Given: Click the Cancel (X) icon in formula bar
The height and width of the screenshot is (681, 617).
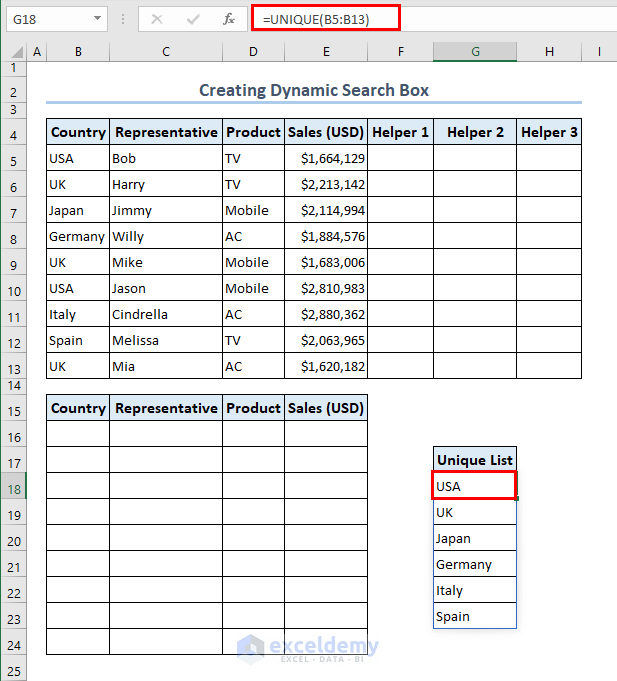Looking at the screenshot, I should (x=157, y=19).
